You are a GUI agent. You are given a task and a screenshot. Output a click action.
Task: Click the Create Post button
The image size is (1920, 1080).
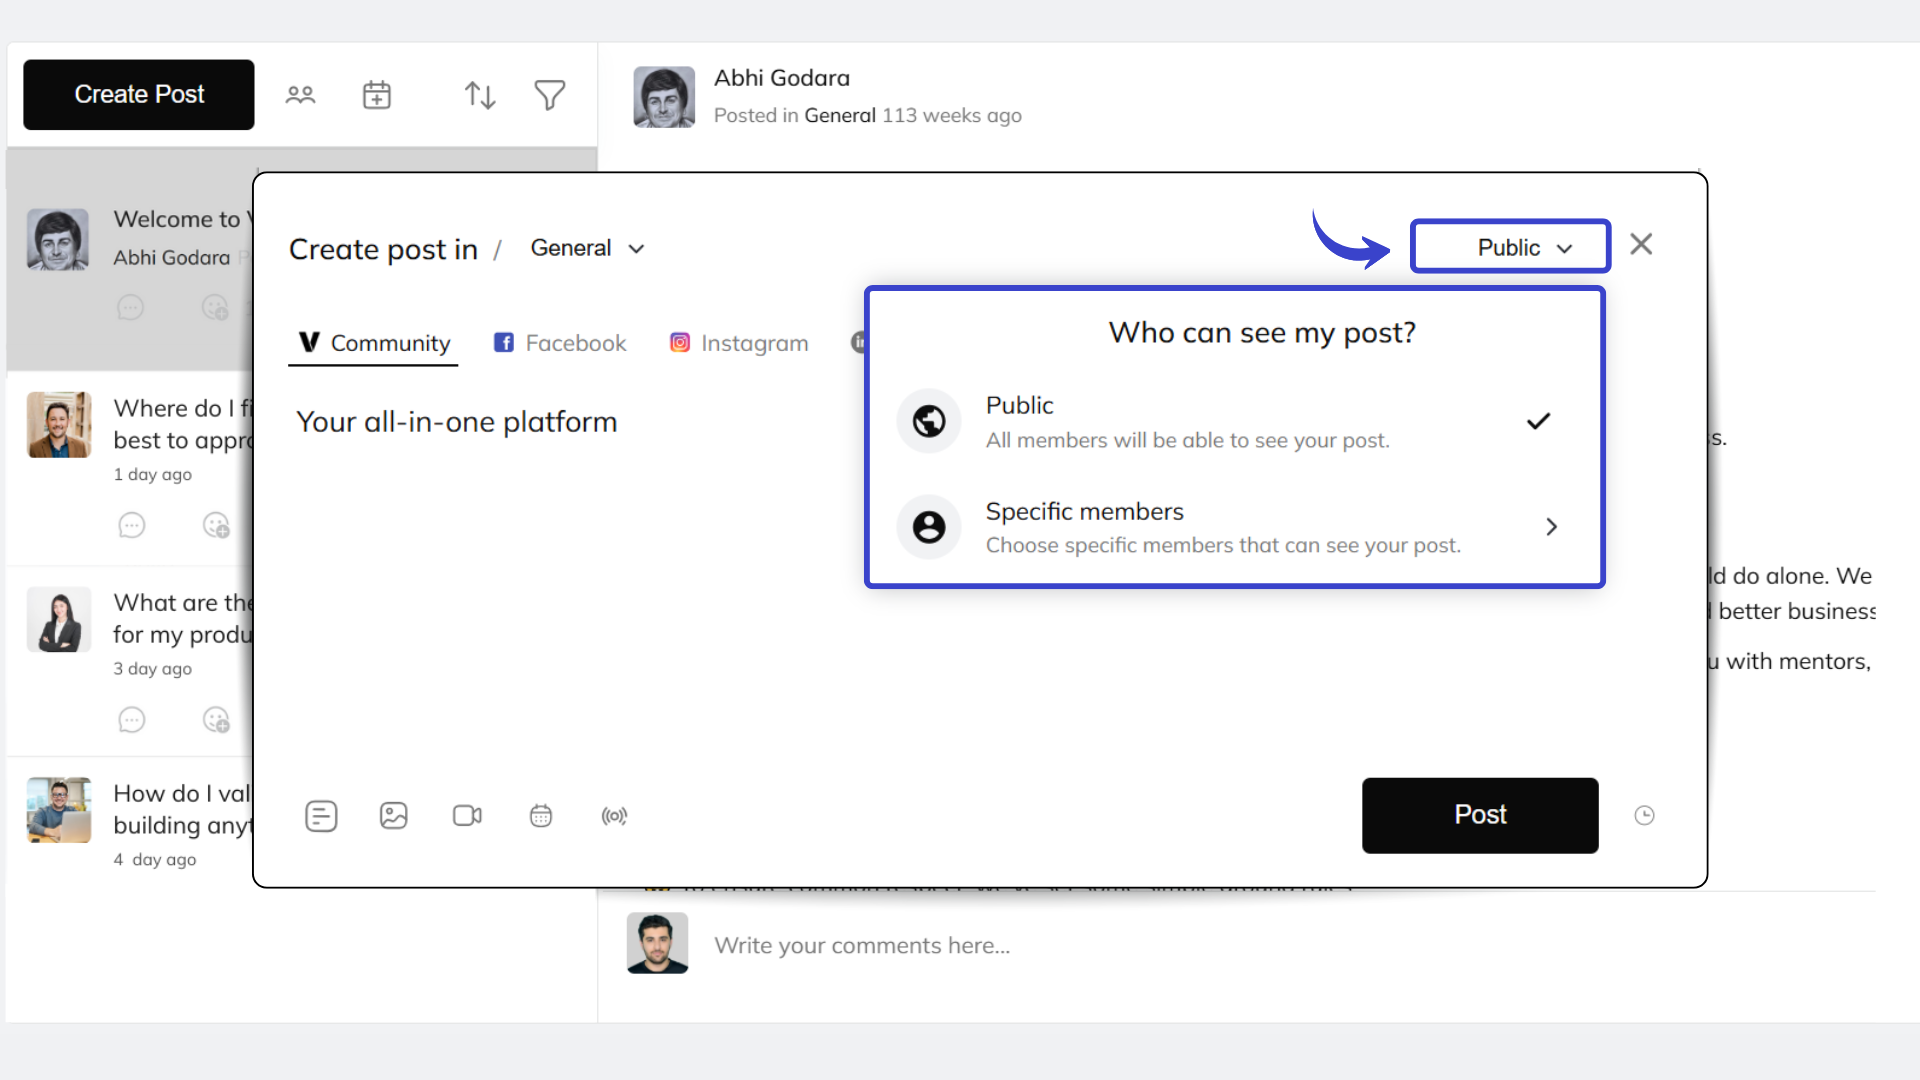[138, 94]
